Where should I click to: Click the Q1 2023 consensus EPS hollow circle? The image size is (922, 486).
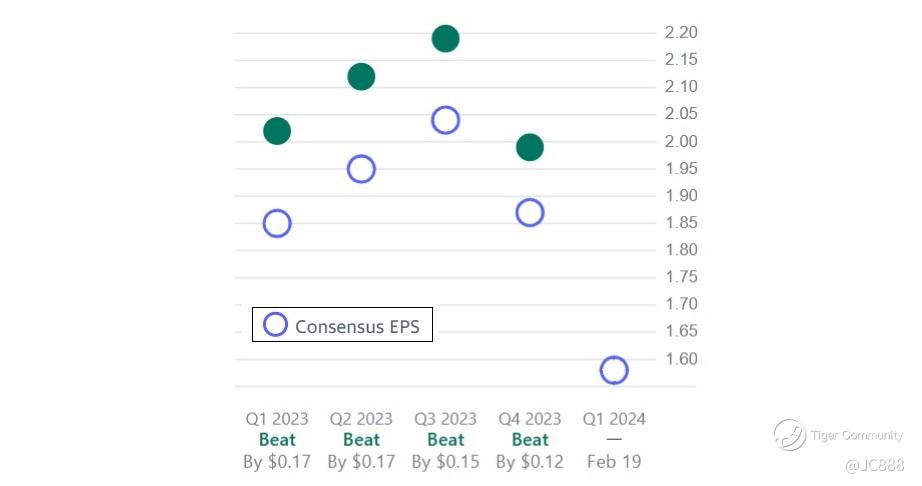click(277, 223)
